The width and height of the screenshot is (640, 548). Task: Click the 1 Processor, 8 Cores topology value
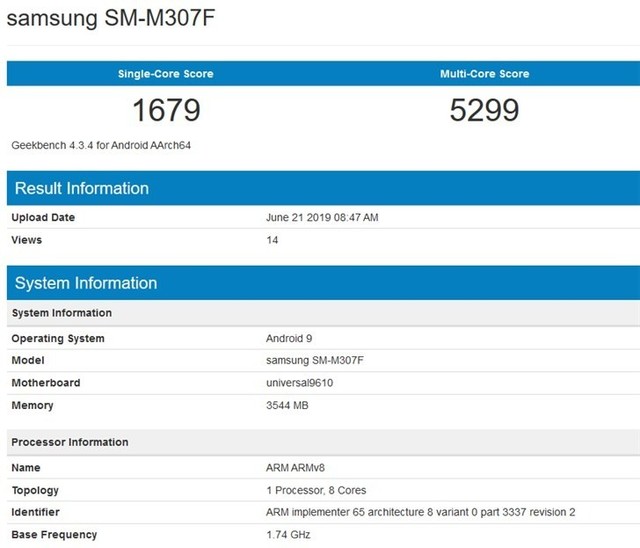[x=316, y=490]
